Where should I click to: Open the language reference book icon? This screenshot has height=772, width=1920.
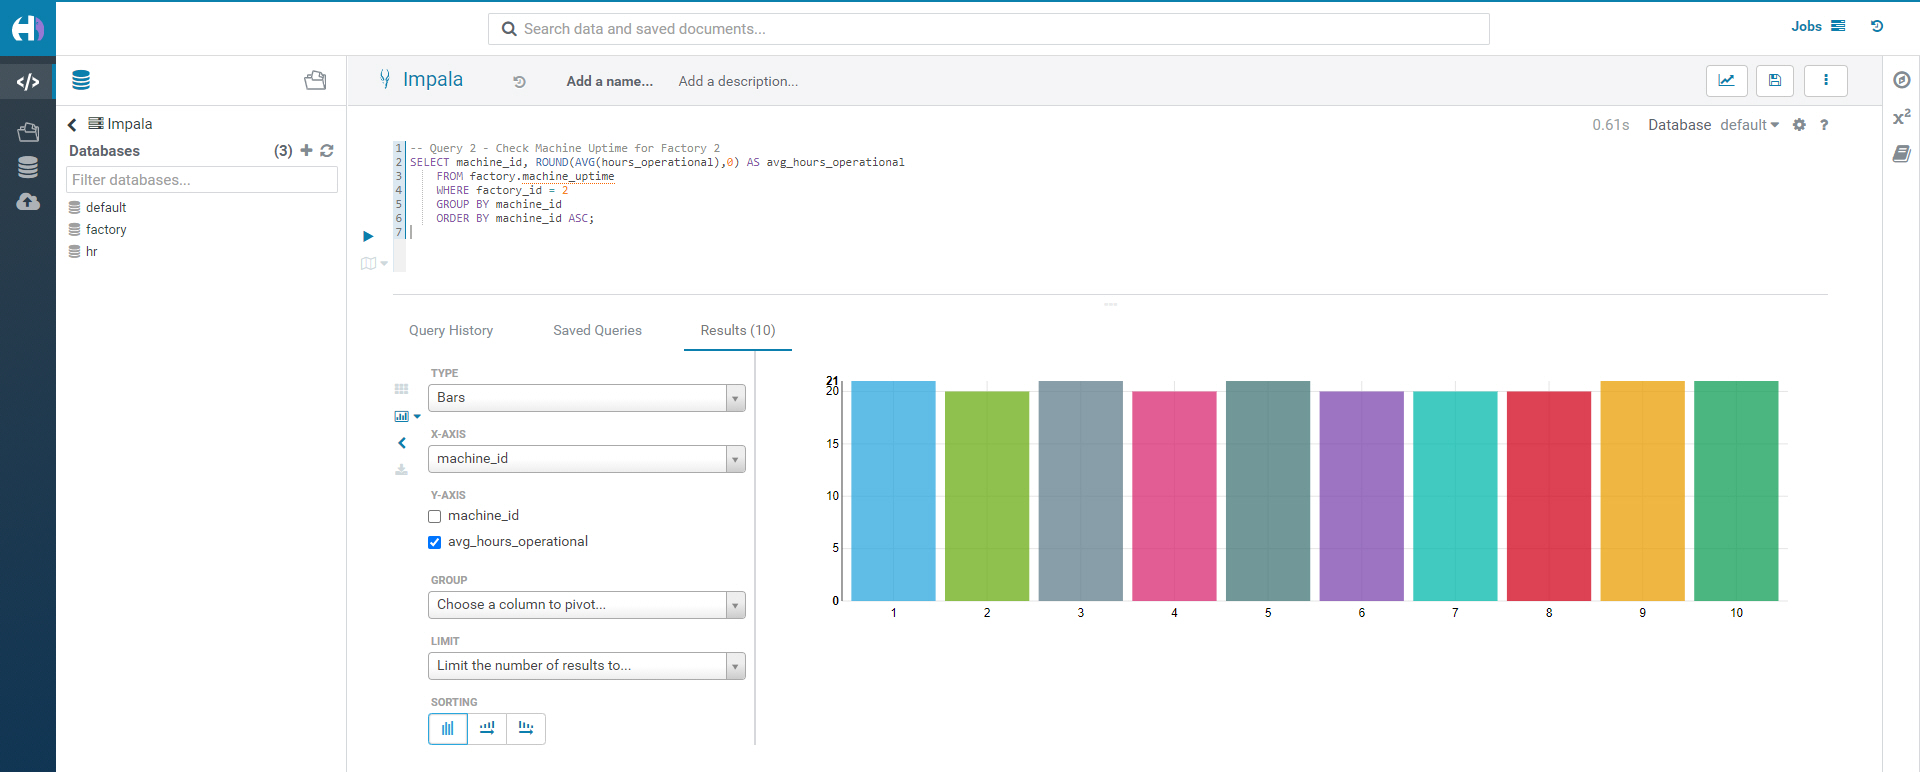1902,153
